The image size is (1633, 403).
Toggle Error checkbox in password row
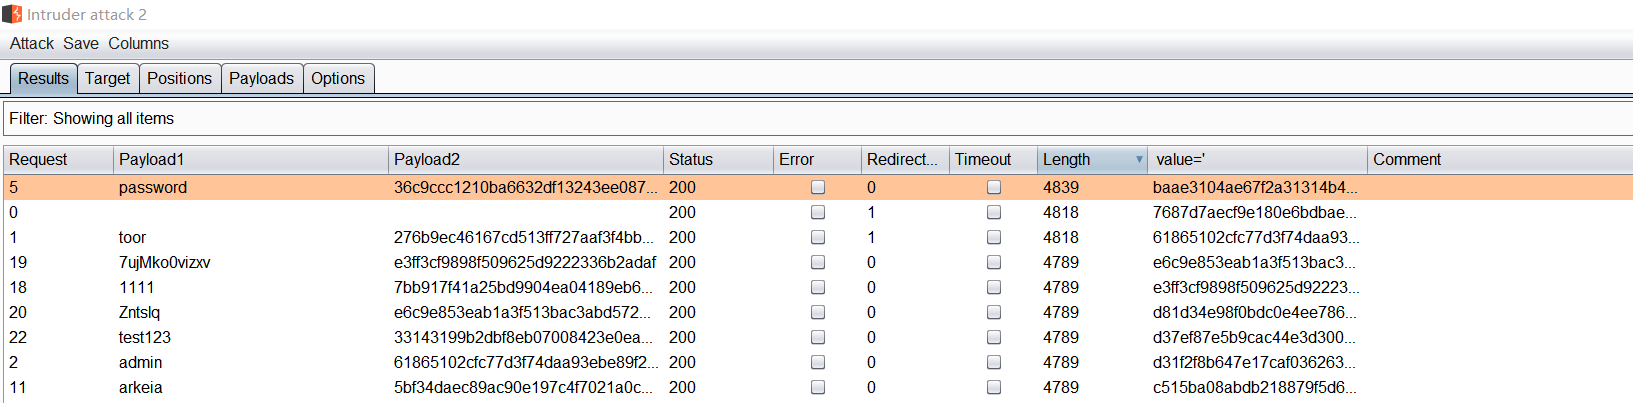click(818, 187)
